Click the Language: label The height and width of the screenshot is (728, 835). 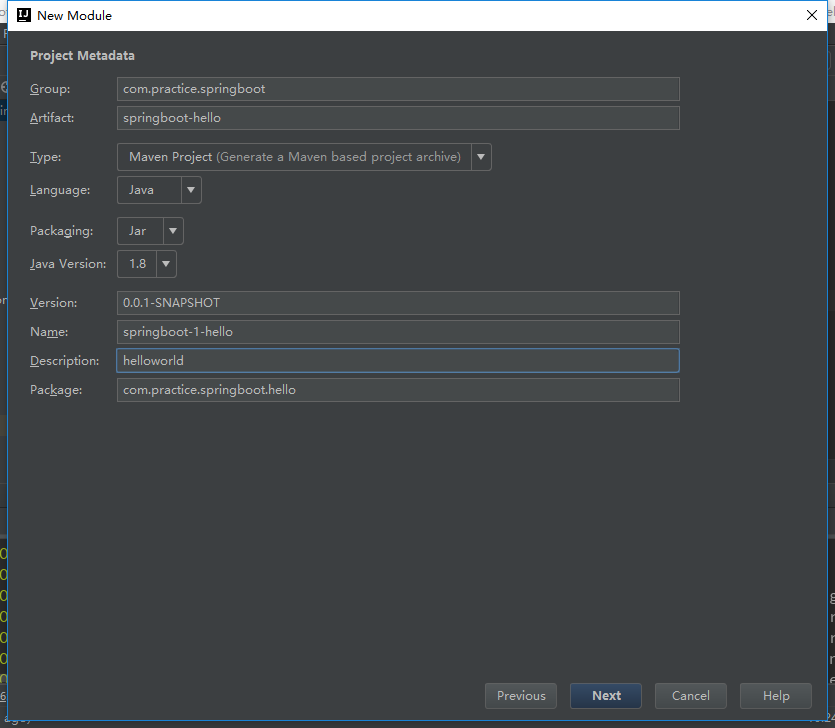60,190
